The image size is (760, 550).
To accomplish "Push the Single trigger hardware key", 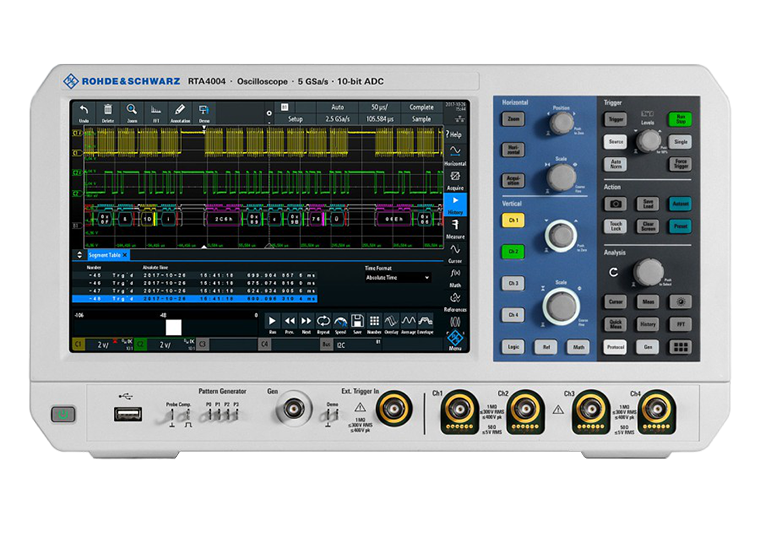I will pyautogui.click(x=680, y=142).
